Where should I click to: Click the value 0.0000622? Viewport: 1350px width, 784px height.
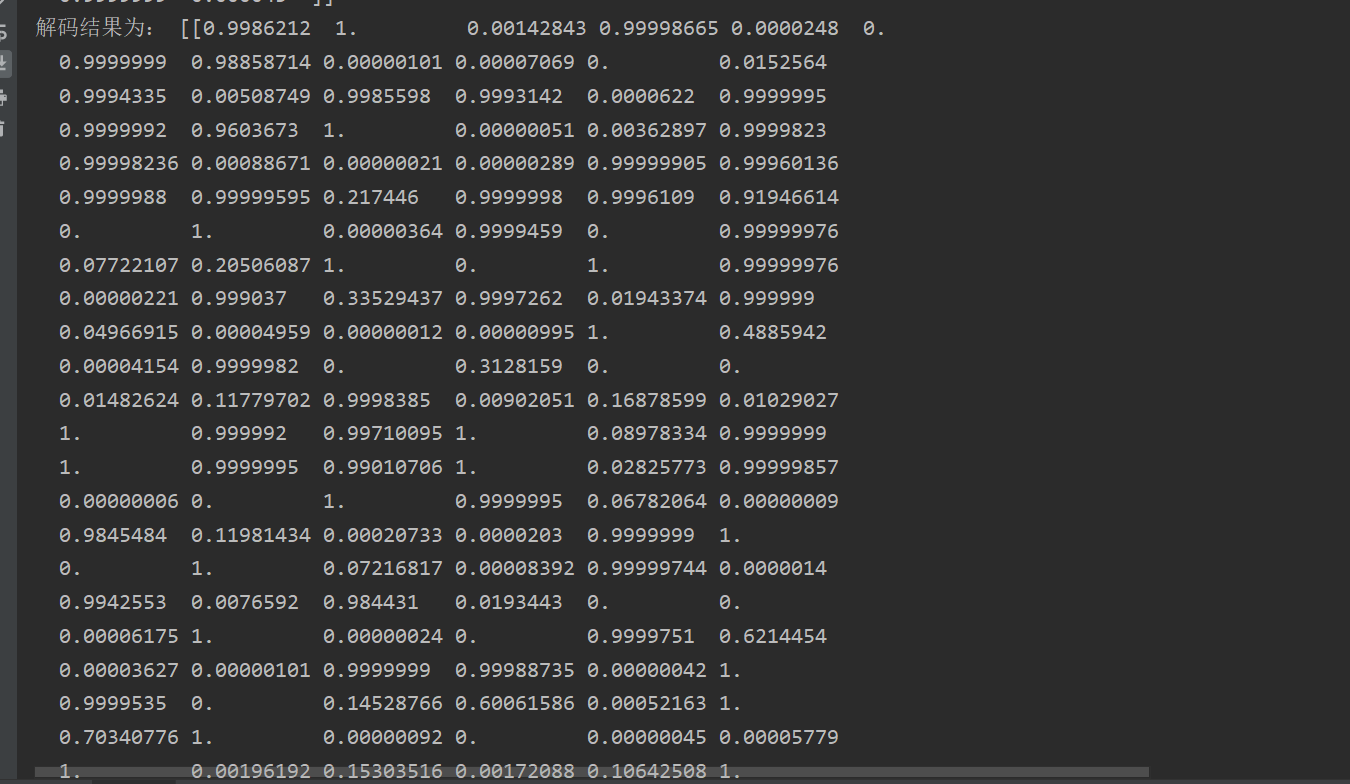641,97
